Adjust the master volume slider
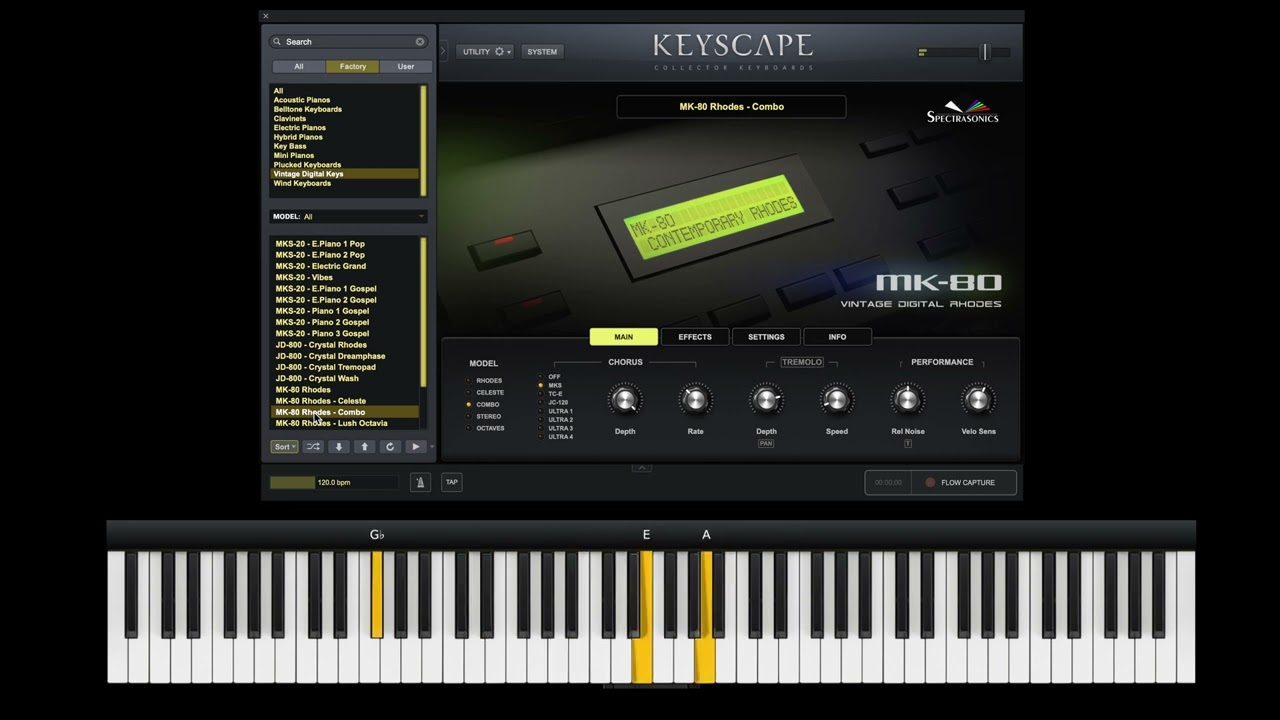 click(x=985, y=52)
